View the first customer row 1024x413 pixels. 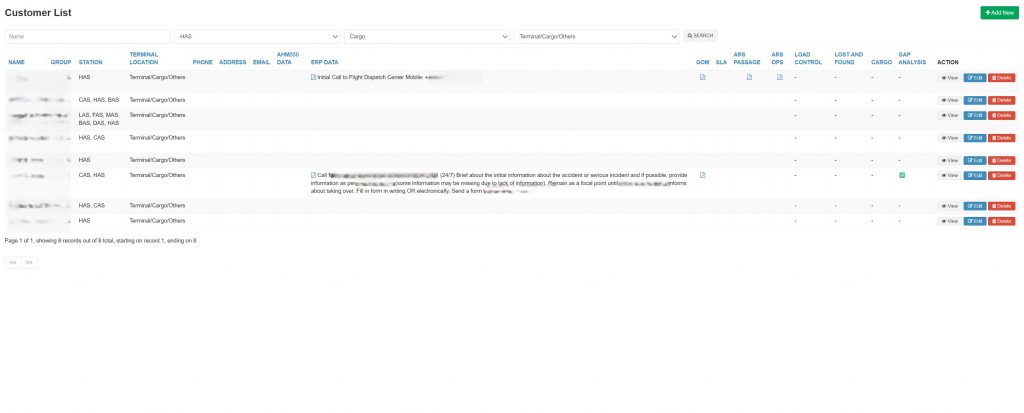click(x=950, y=78)
